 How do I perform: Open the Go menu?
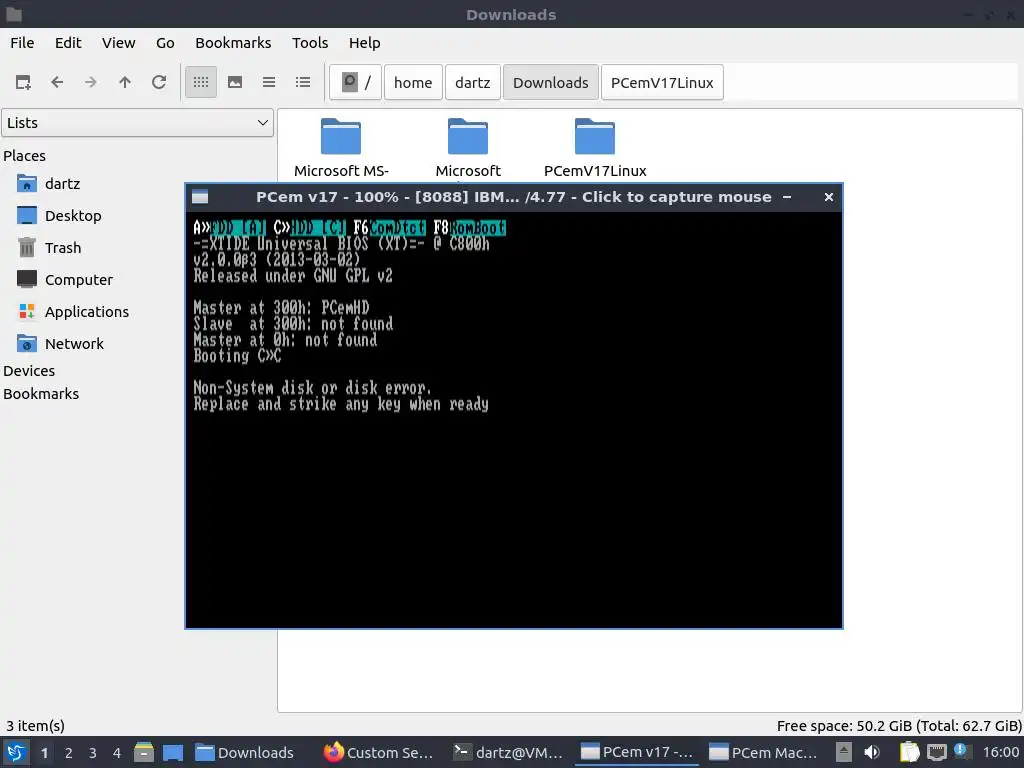click(x=165, y=43)
